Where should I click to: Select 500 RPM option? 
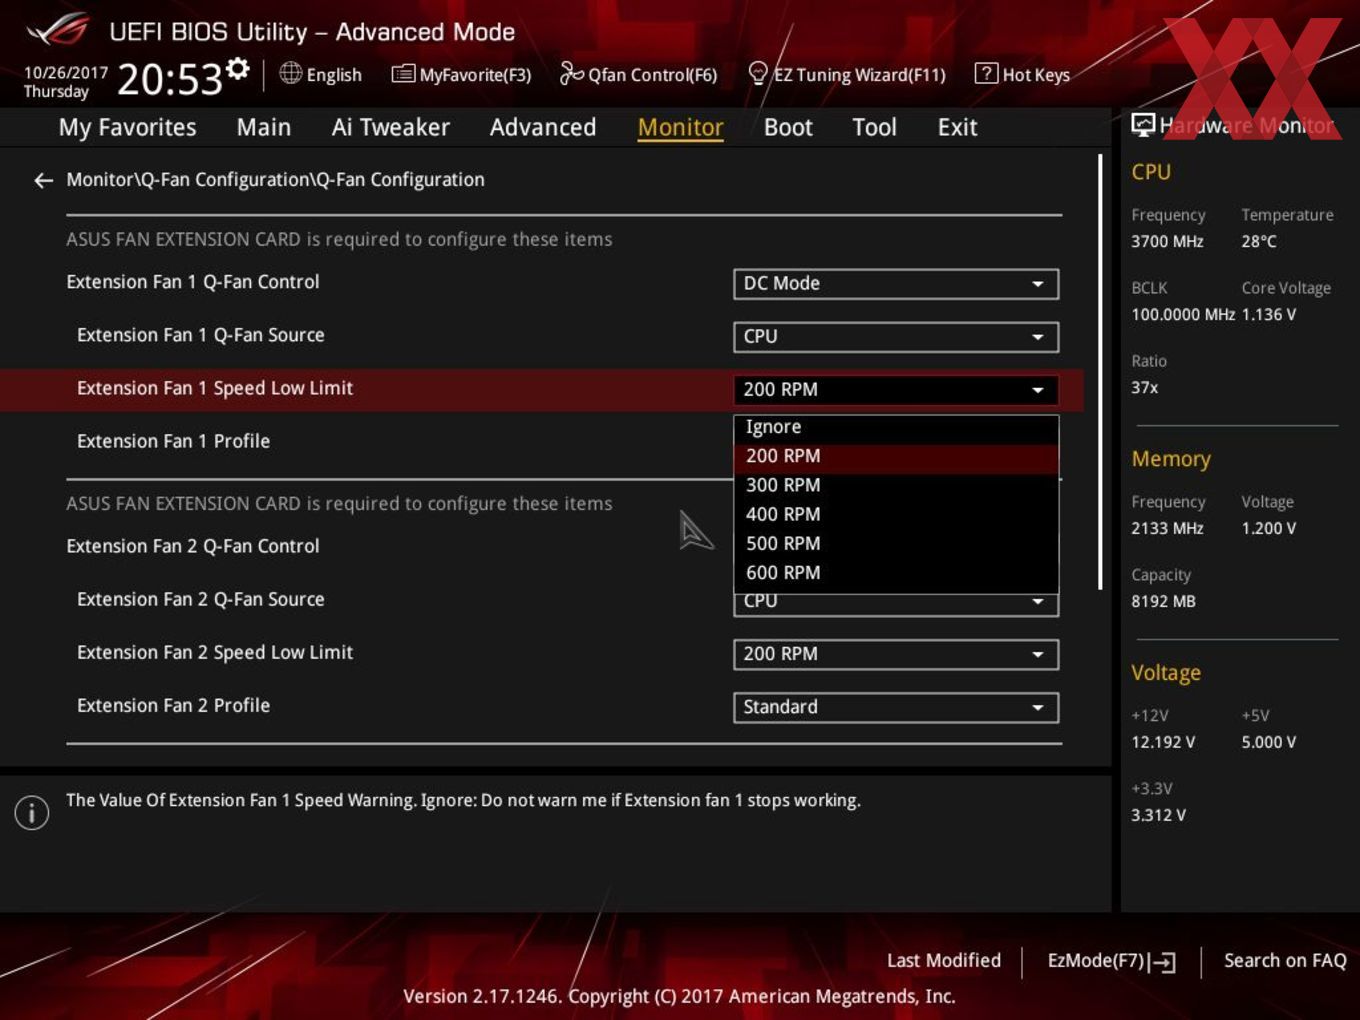(896, 543)
